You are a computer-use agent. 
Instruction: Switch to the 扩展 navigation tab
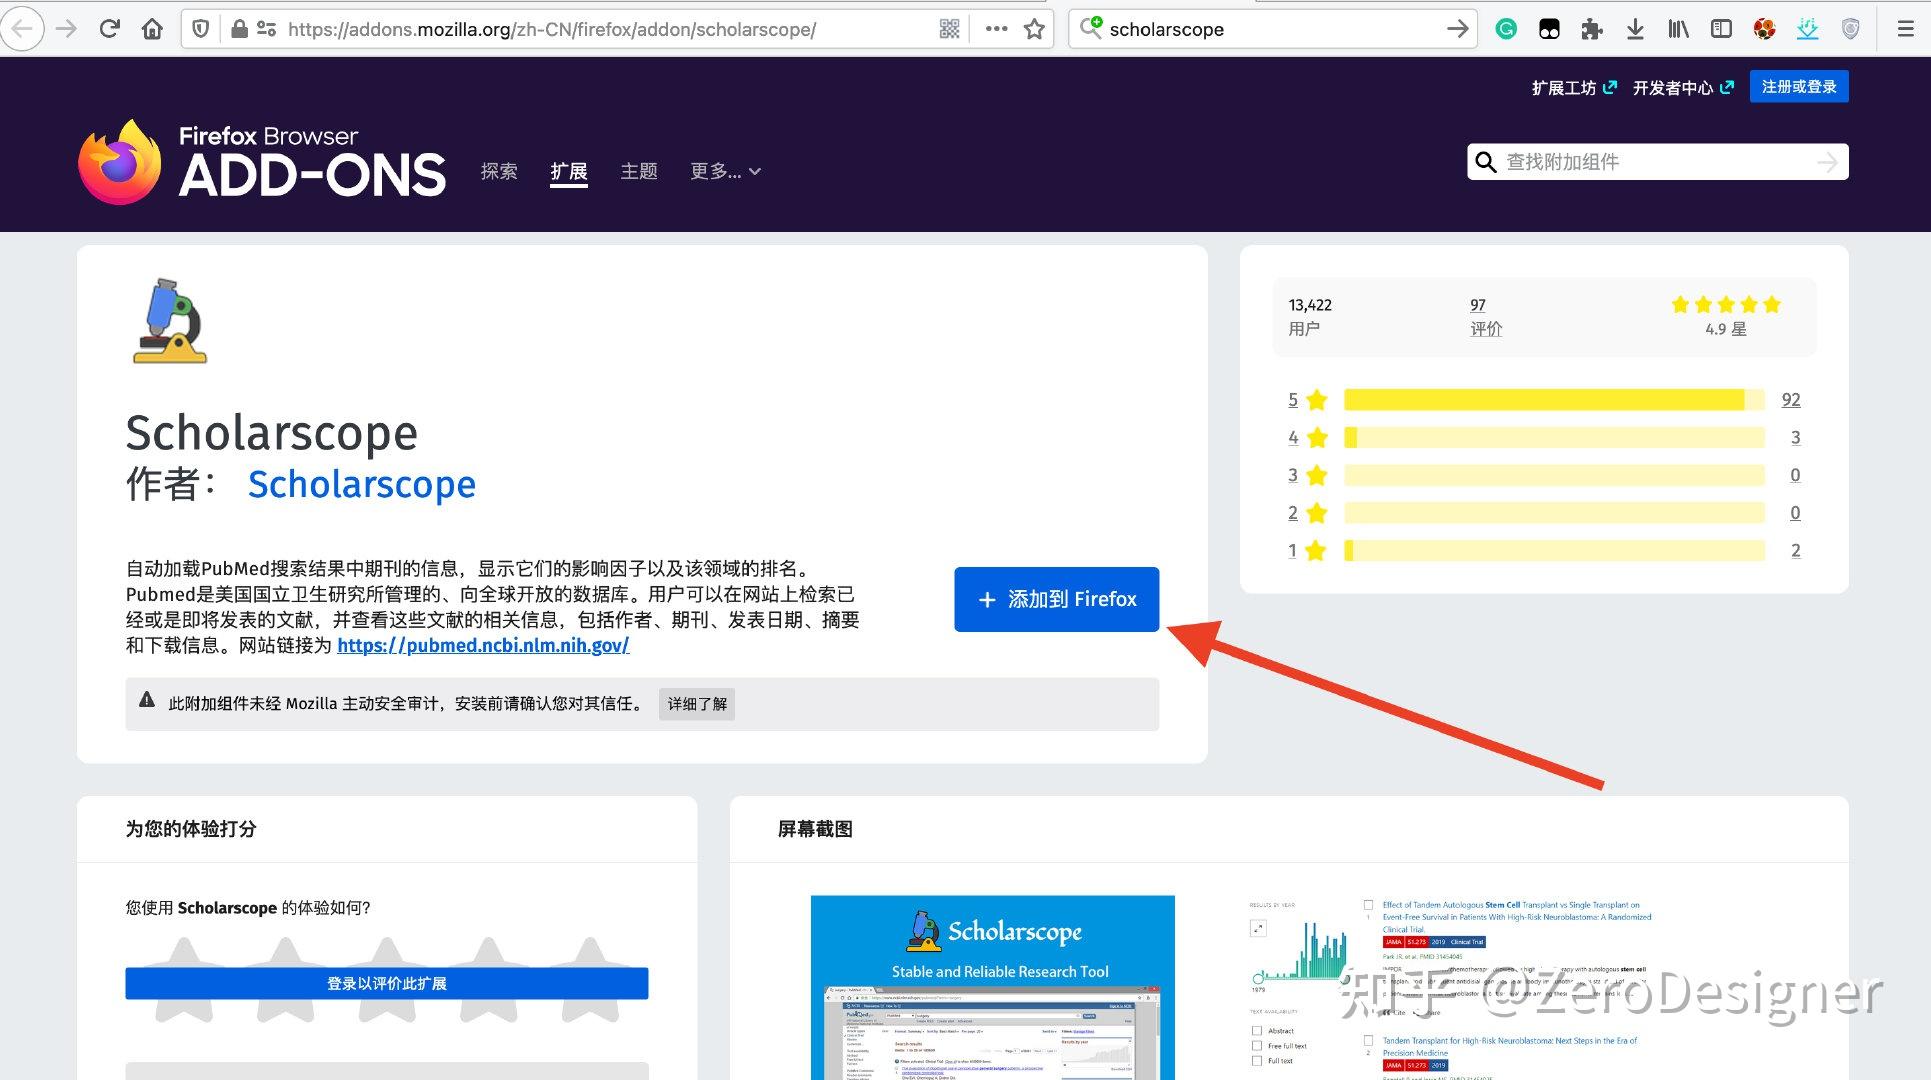(568, 171)
